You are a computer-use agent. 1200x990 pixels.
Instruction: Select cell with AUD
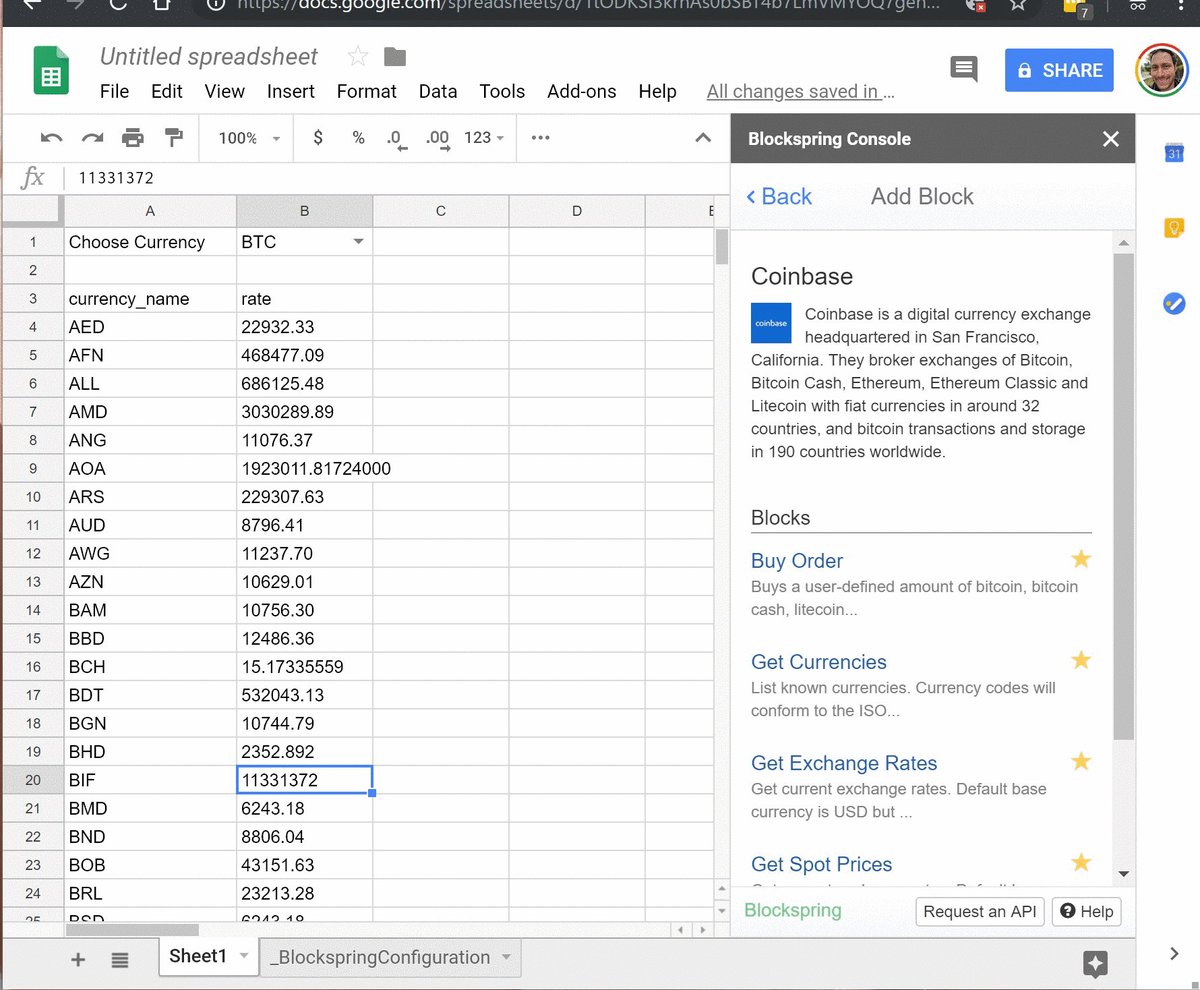click(150, 525)
